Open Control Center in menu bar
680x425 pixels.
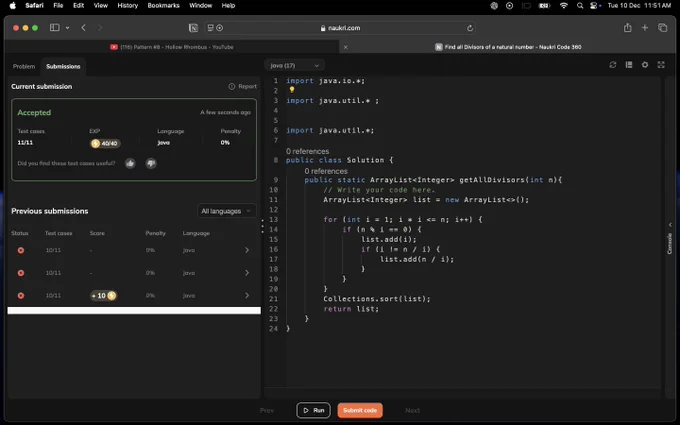tap(595, 6)
